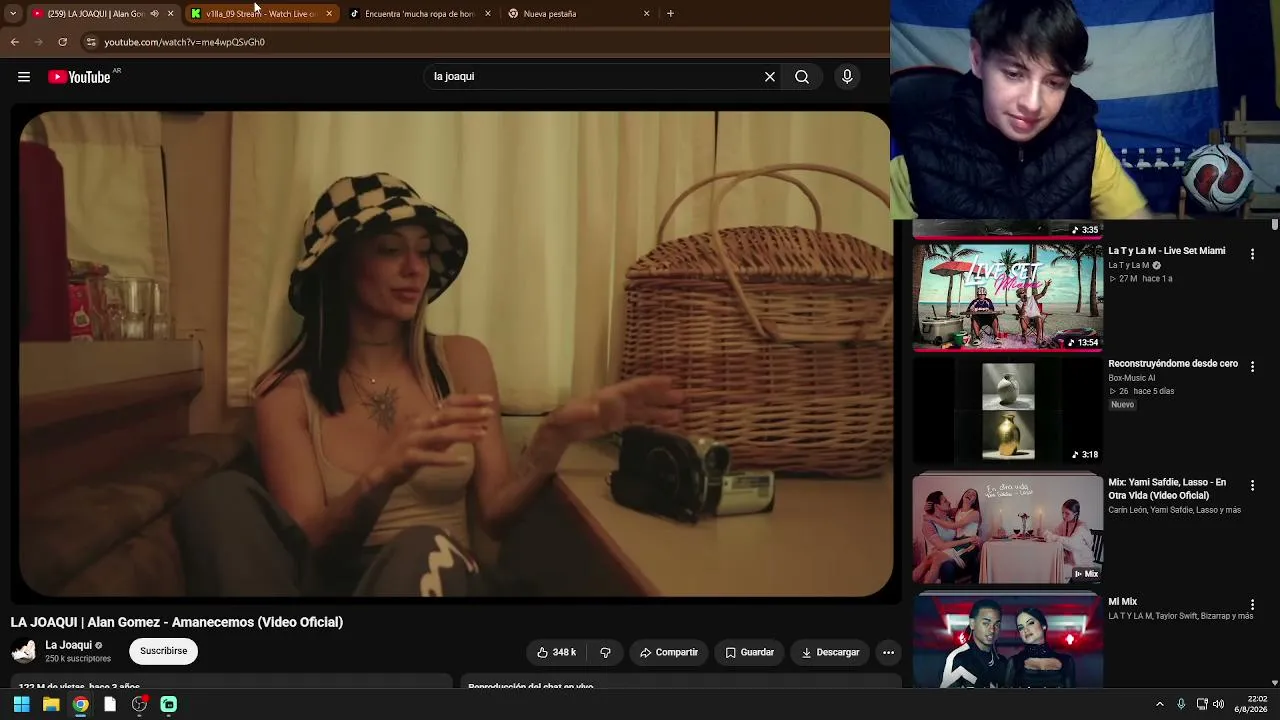Open File Explorer from the taskbar
Screen dimensions: 1280x720
point(51,705)
